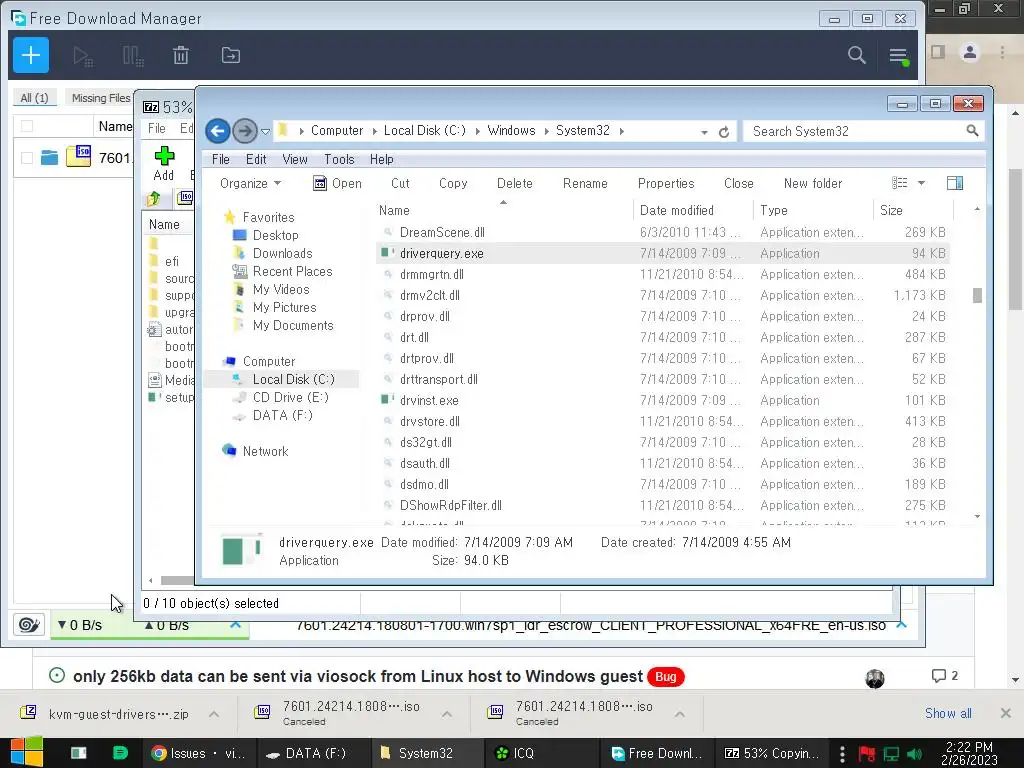The height and width of the screenshot is (768, 1024).
Task: Select the All (1) filter tab
Action: click(35, 98)
